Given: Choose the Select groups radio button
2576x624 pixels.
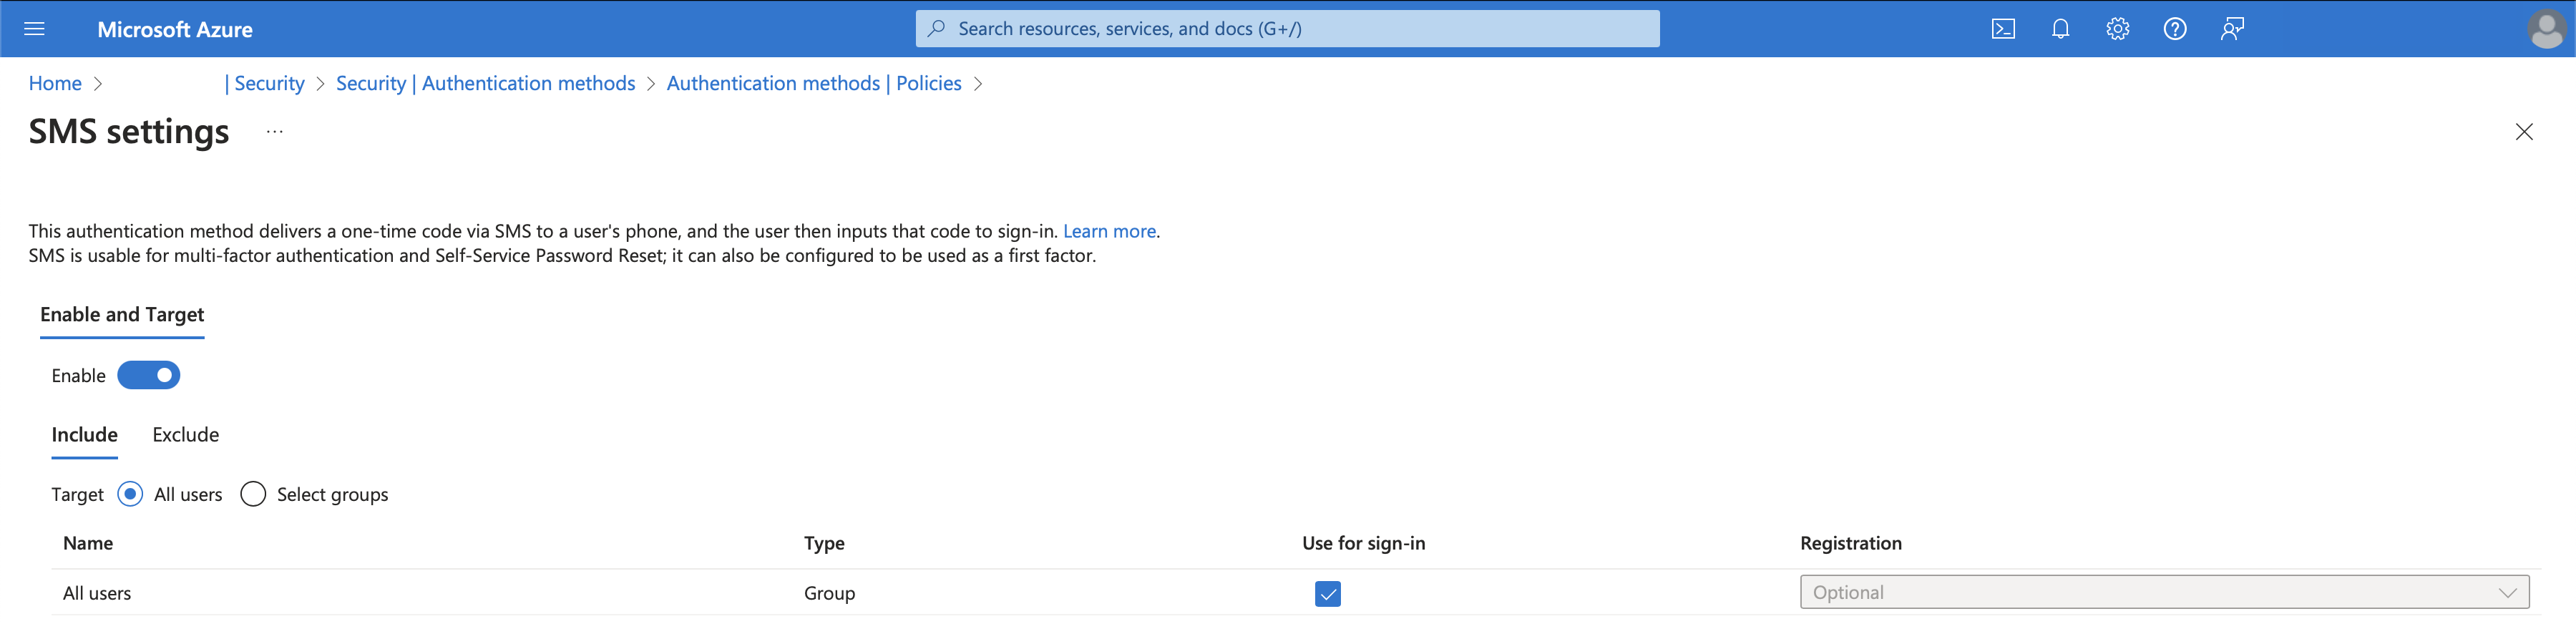Looking at the screenshot, I should tap(253, 494).
